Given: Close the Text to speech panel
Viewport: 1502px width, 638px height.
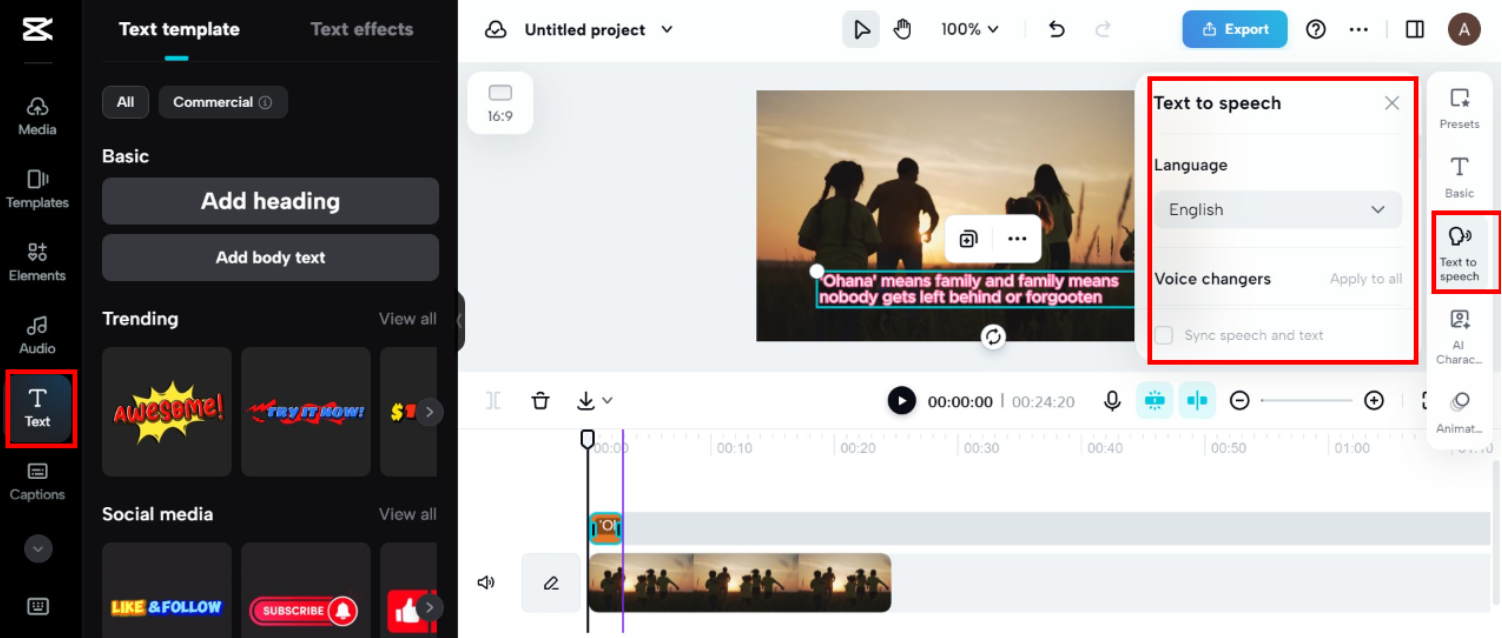Looking at the screenshot, I should click(1392, 103).
